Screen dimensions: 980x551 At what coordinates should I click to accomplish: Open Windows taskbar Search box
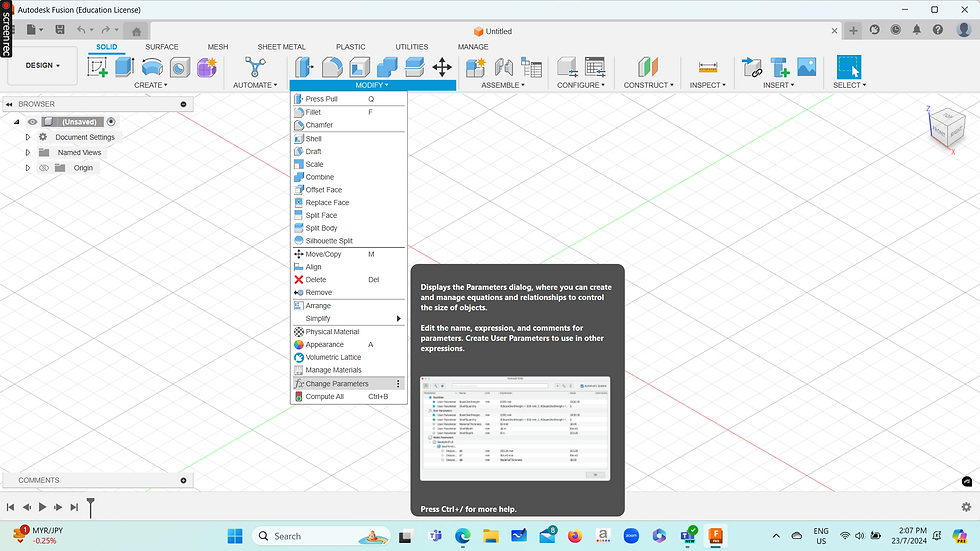pos(322,536)
